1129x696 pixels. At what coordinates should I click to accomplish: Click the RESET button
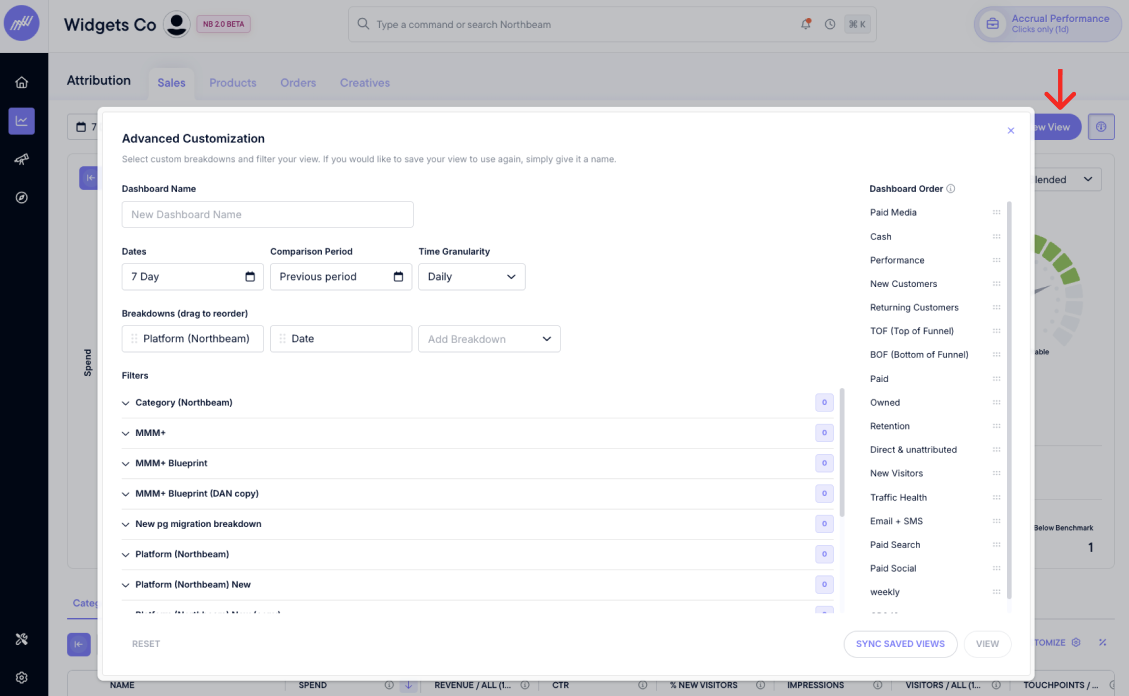[x=146, y=643]
